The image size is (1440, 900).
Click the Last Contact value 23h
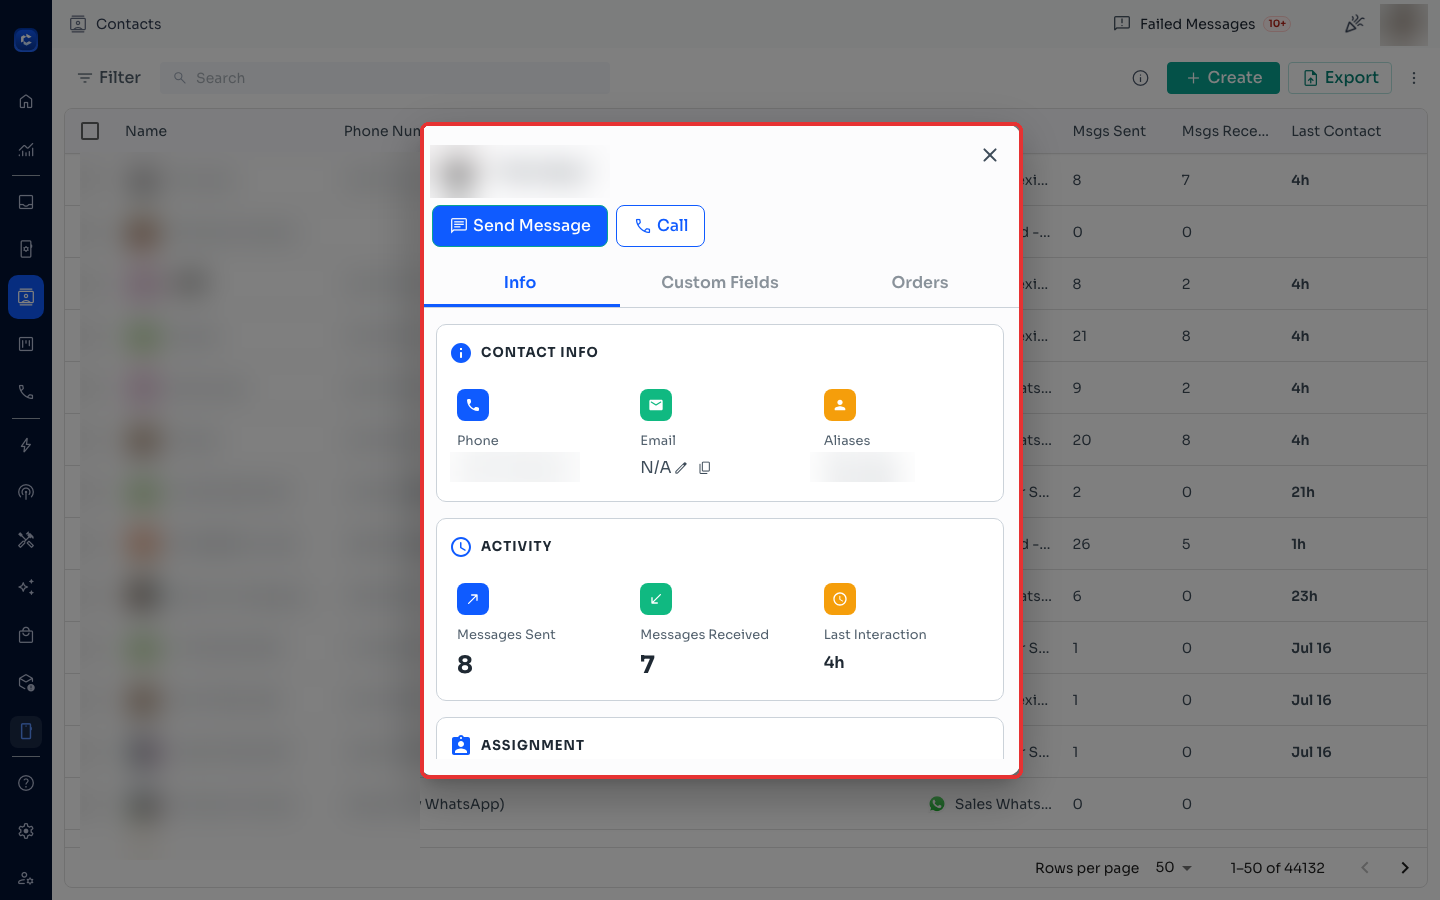pos(1304,596)
